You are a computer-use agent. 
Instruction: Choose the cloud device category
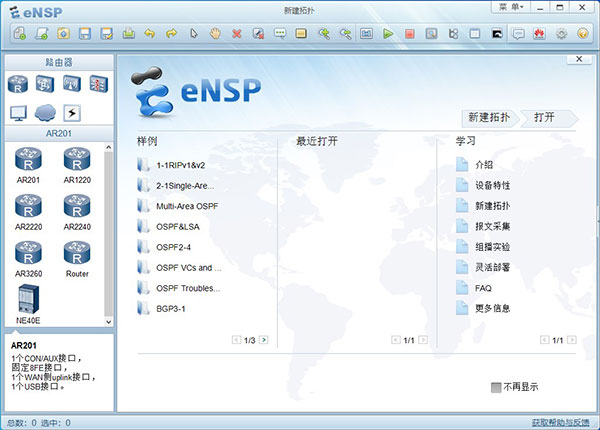(x=44, y=112)
